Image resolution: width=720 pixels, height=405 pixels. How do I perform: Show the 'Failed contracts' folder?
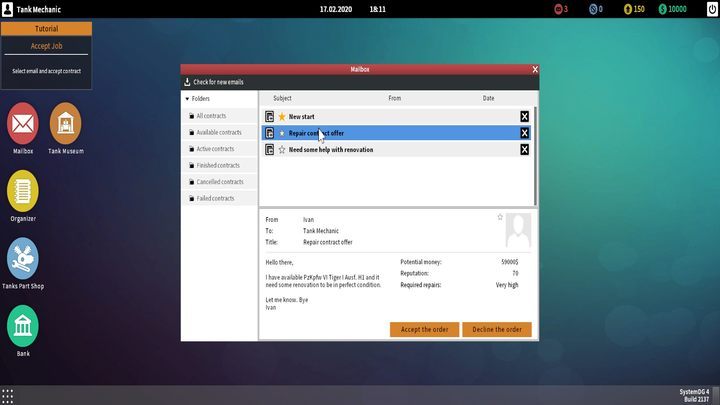215,198
